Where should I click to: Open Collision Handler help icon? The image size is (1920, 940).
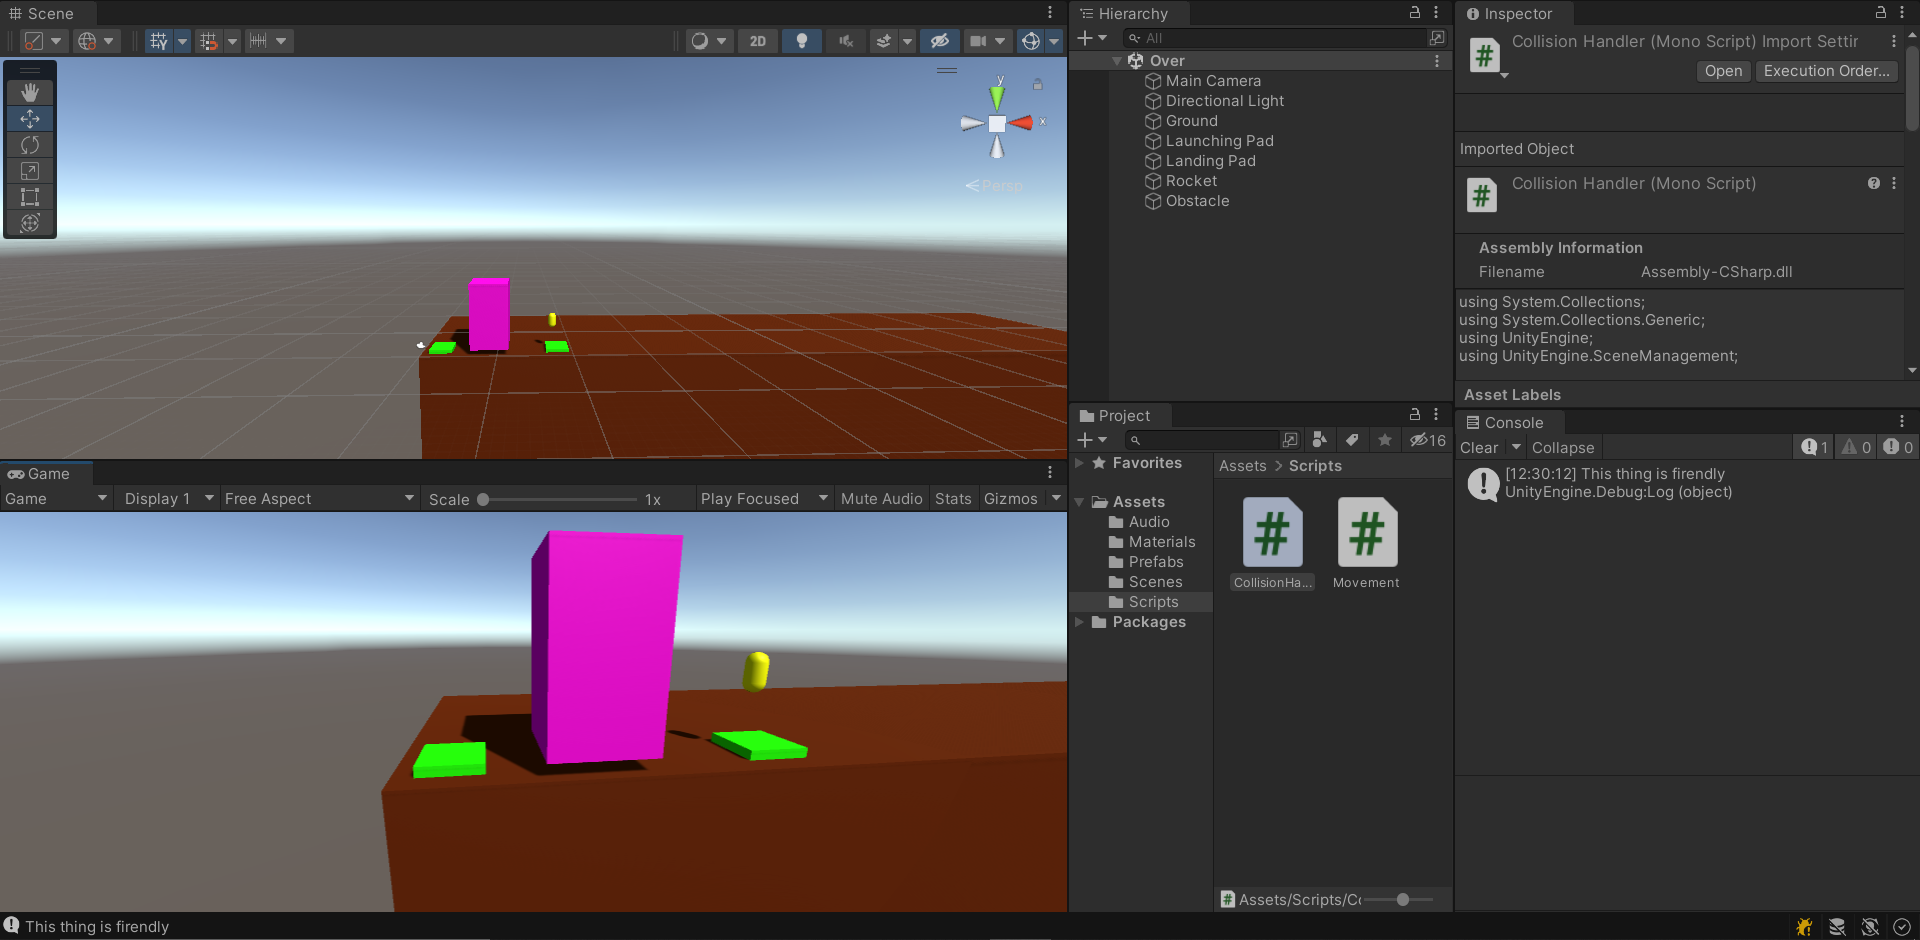pos(1873,183)
